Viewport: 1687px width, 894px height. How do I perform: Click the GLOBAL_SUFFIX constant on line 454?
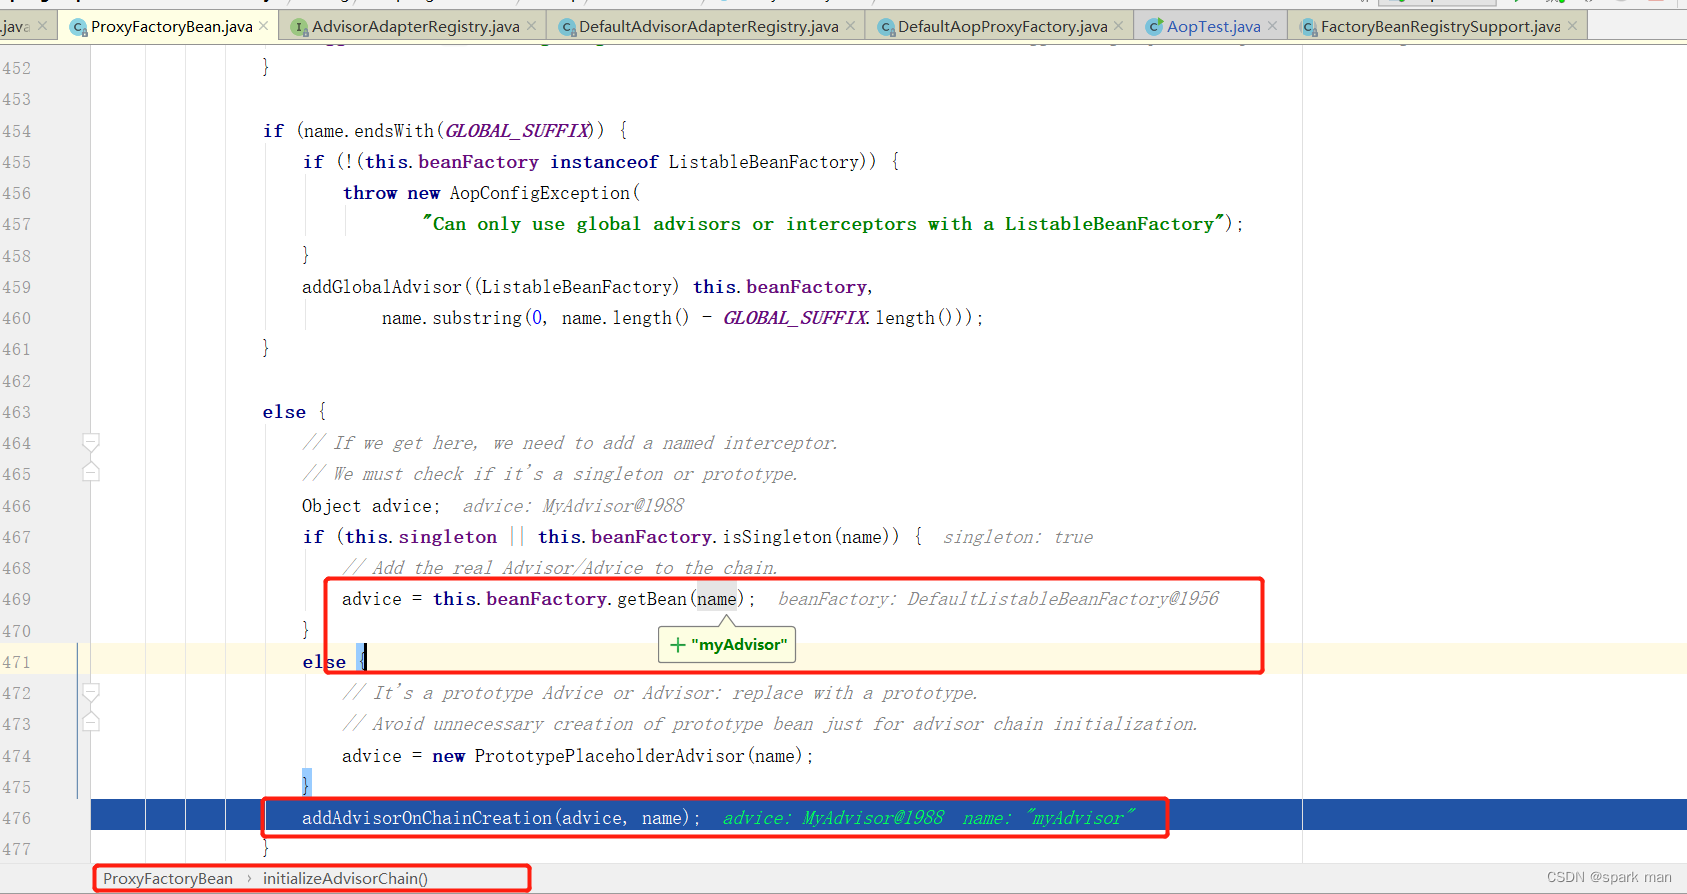coord(518,131)
